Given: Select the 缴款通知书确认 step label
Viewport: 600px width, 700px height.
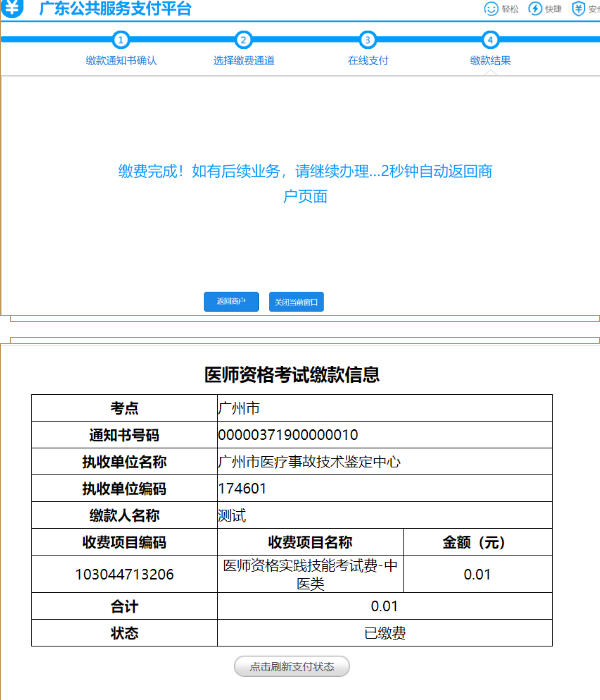Looking at the screenshot, I should pyautogui.click(x=121, y=61).
